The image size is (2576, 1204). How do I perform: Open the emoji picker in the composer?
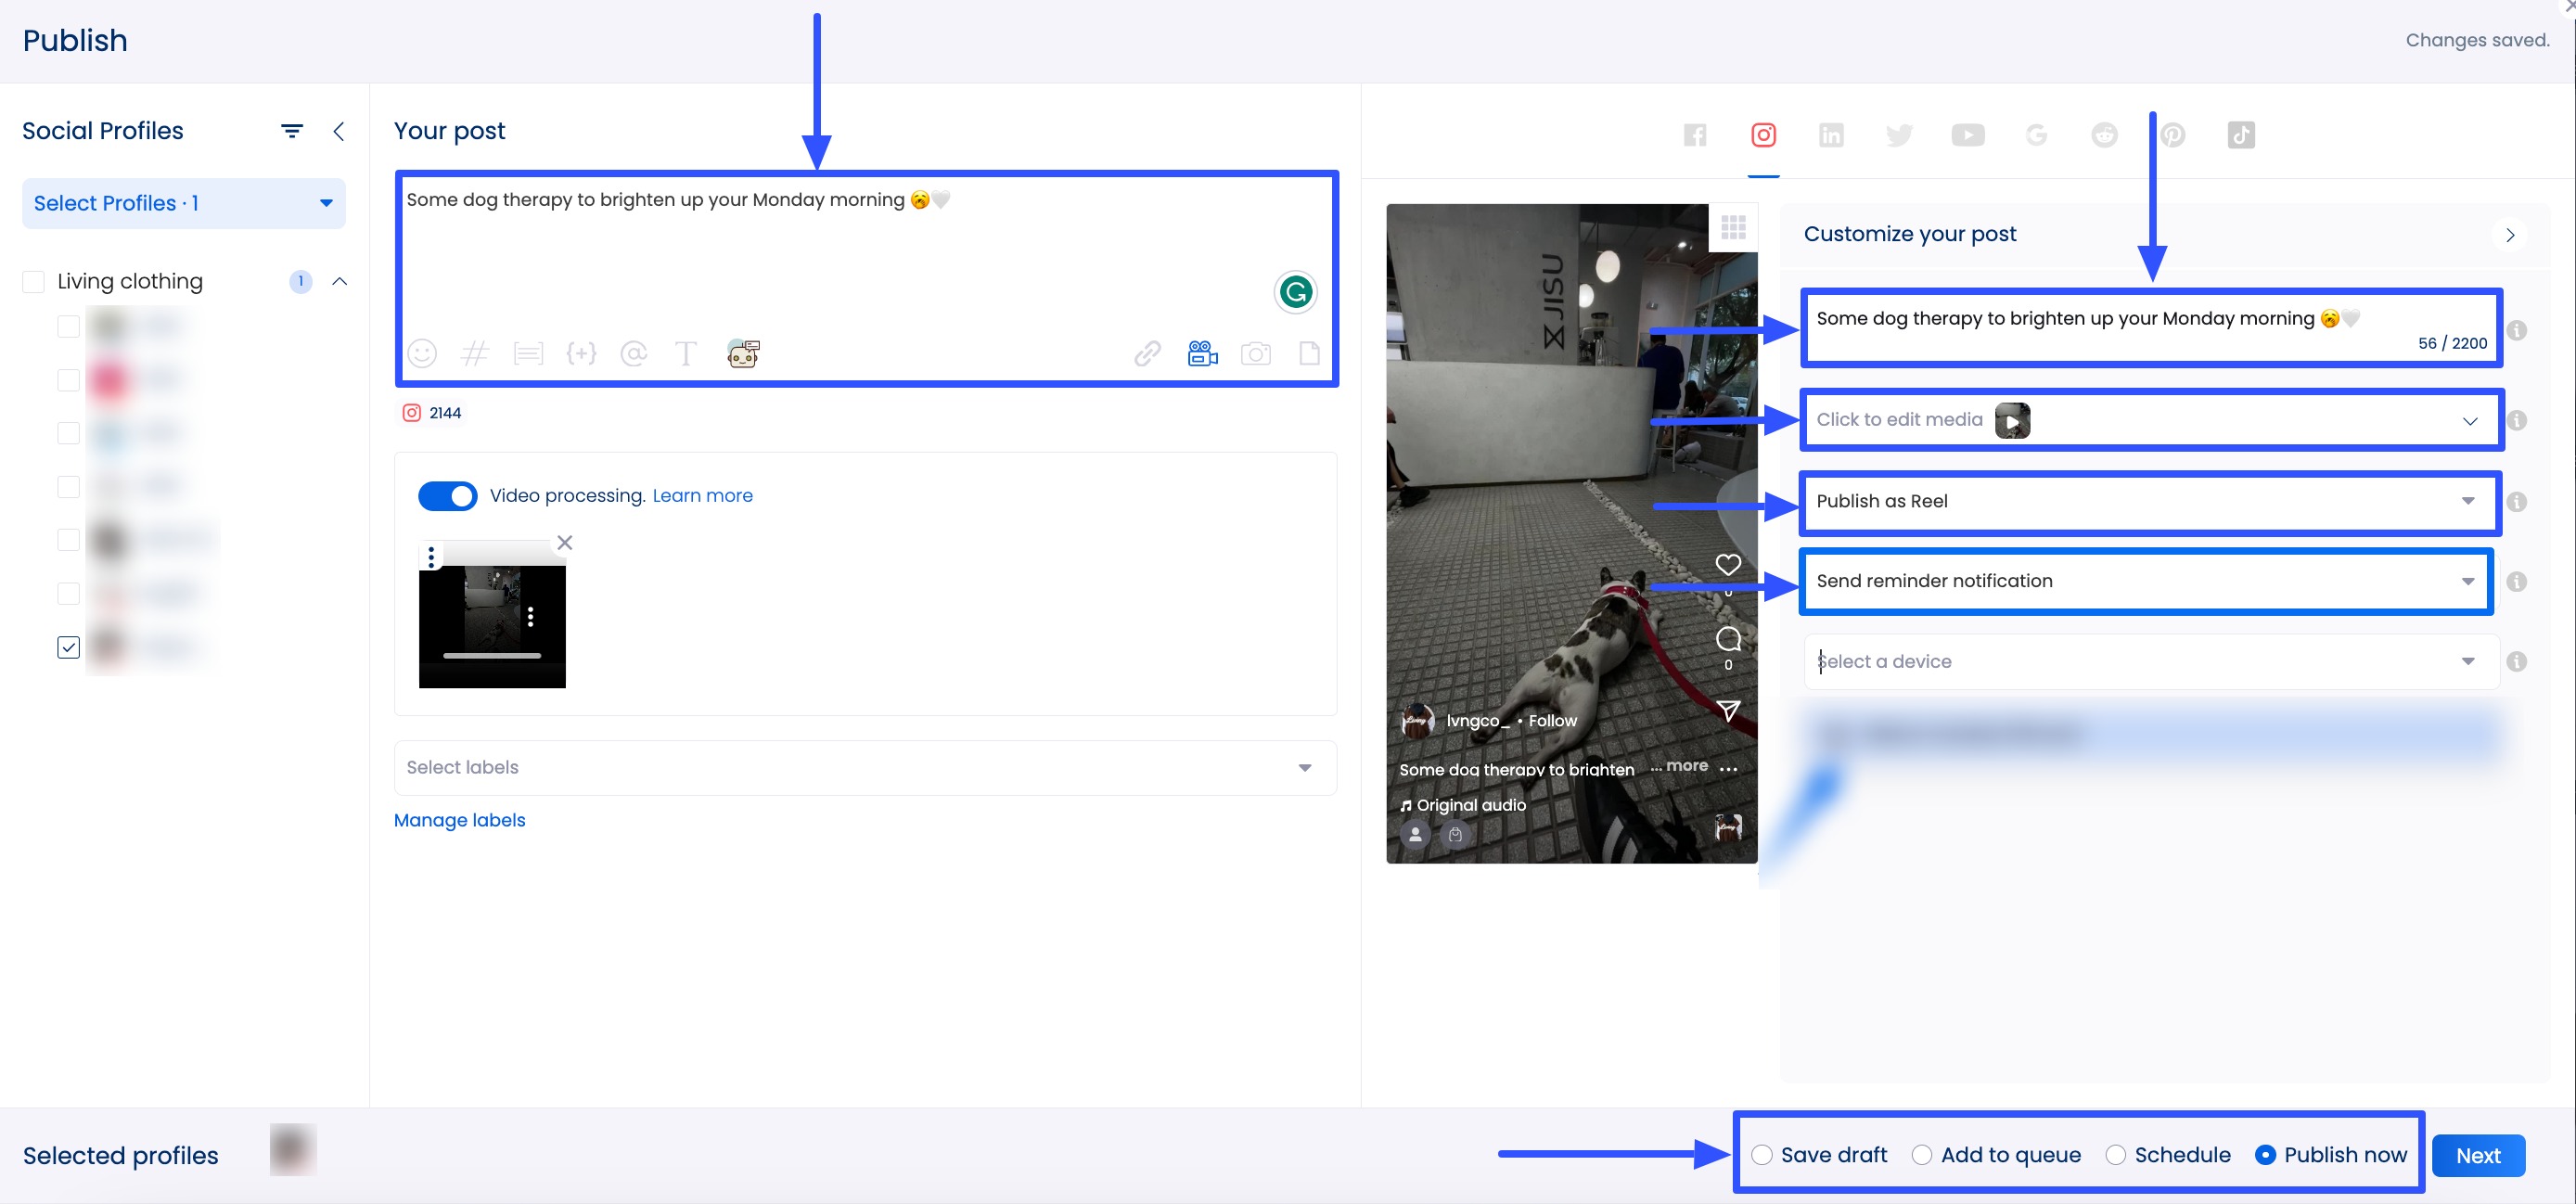point(422,353)
